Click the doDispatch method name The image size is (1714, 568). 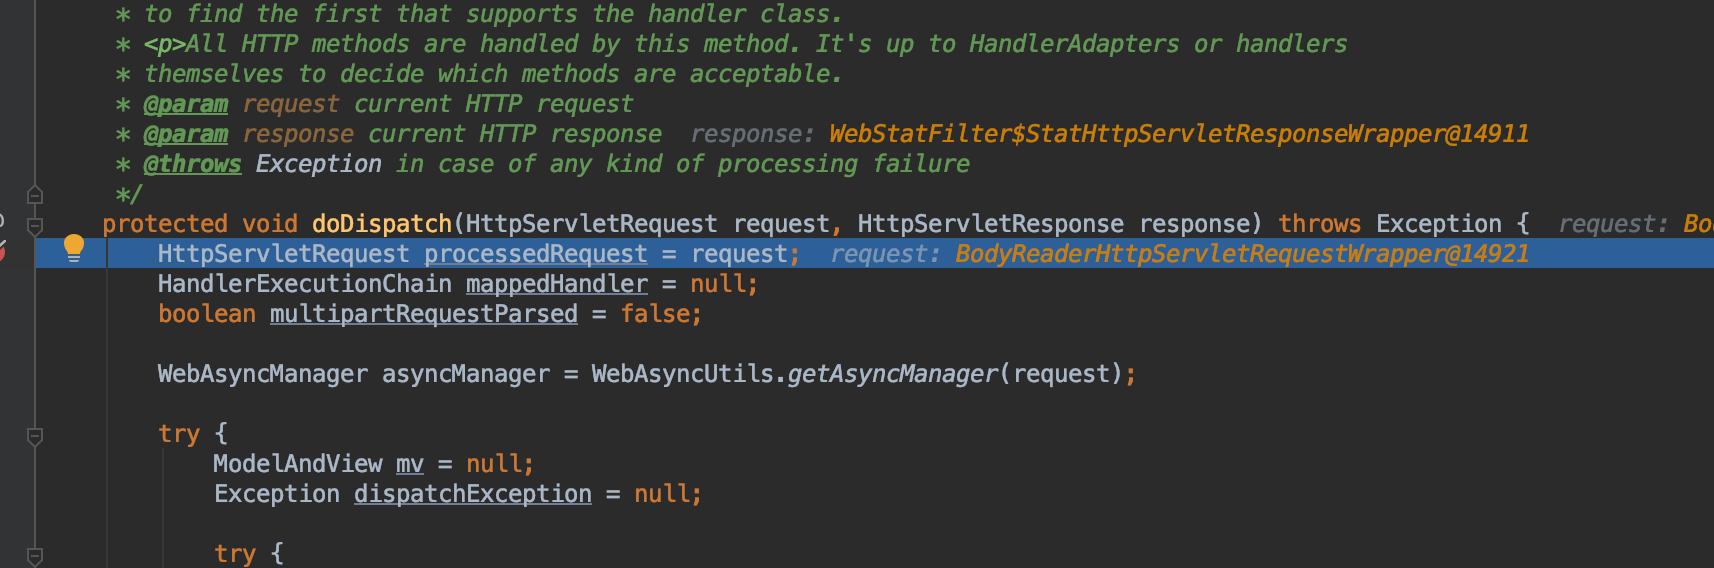pos(382,224)
